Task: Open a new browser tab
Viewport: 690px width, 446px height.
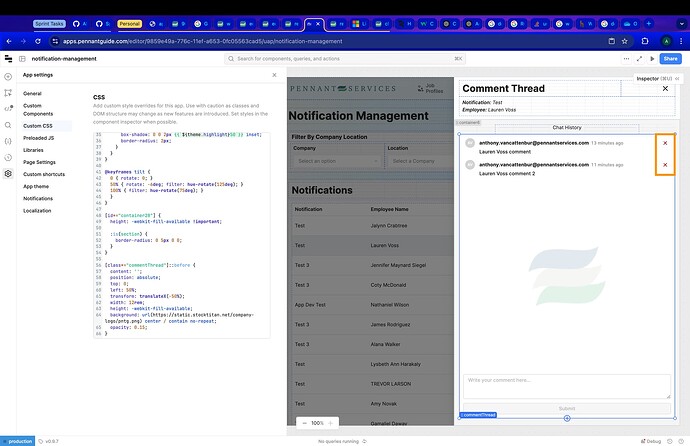Action: click(649, 24)
